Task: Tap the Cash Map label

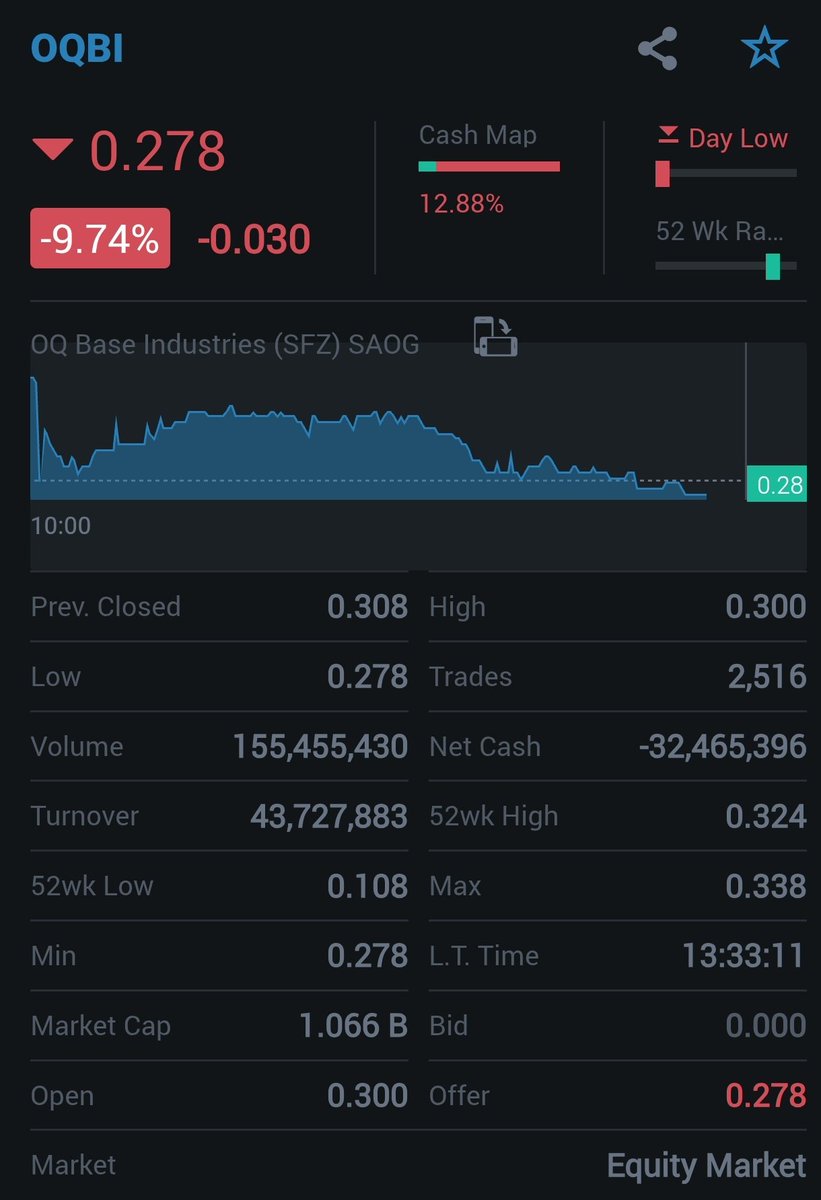Action: (x=478, y=135)
